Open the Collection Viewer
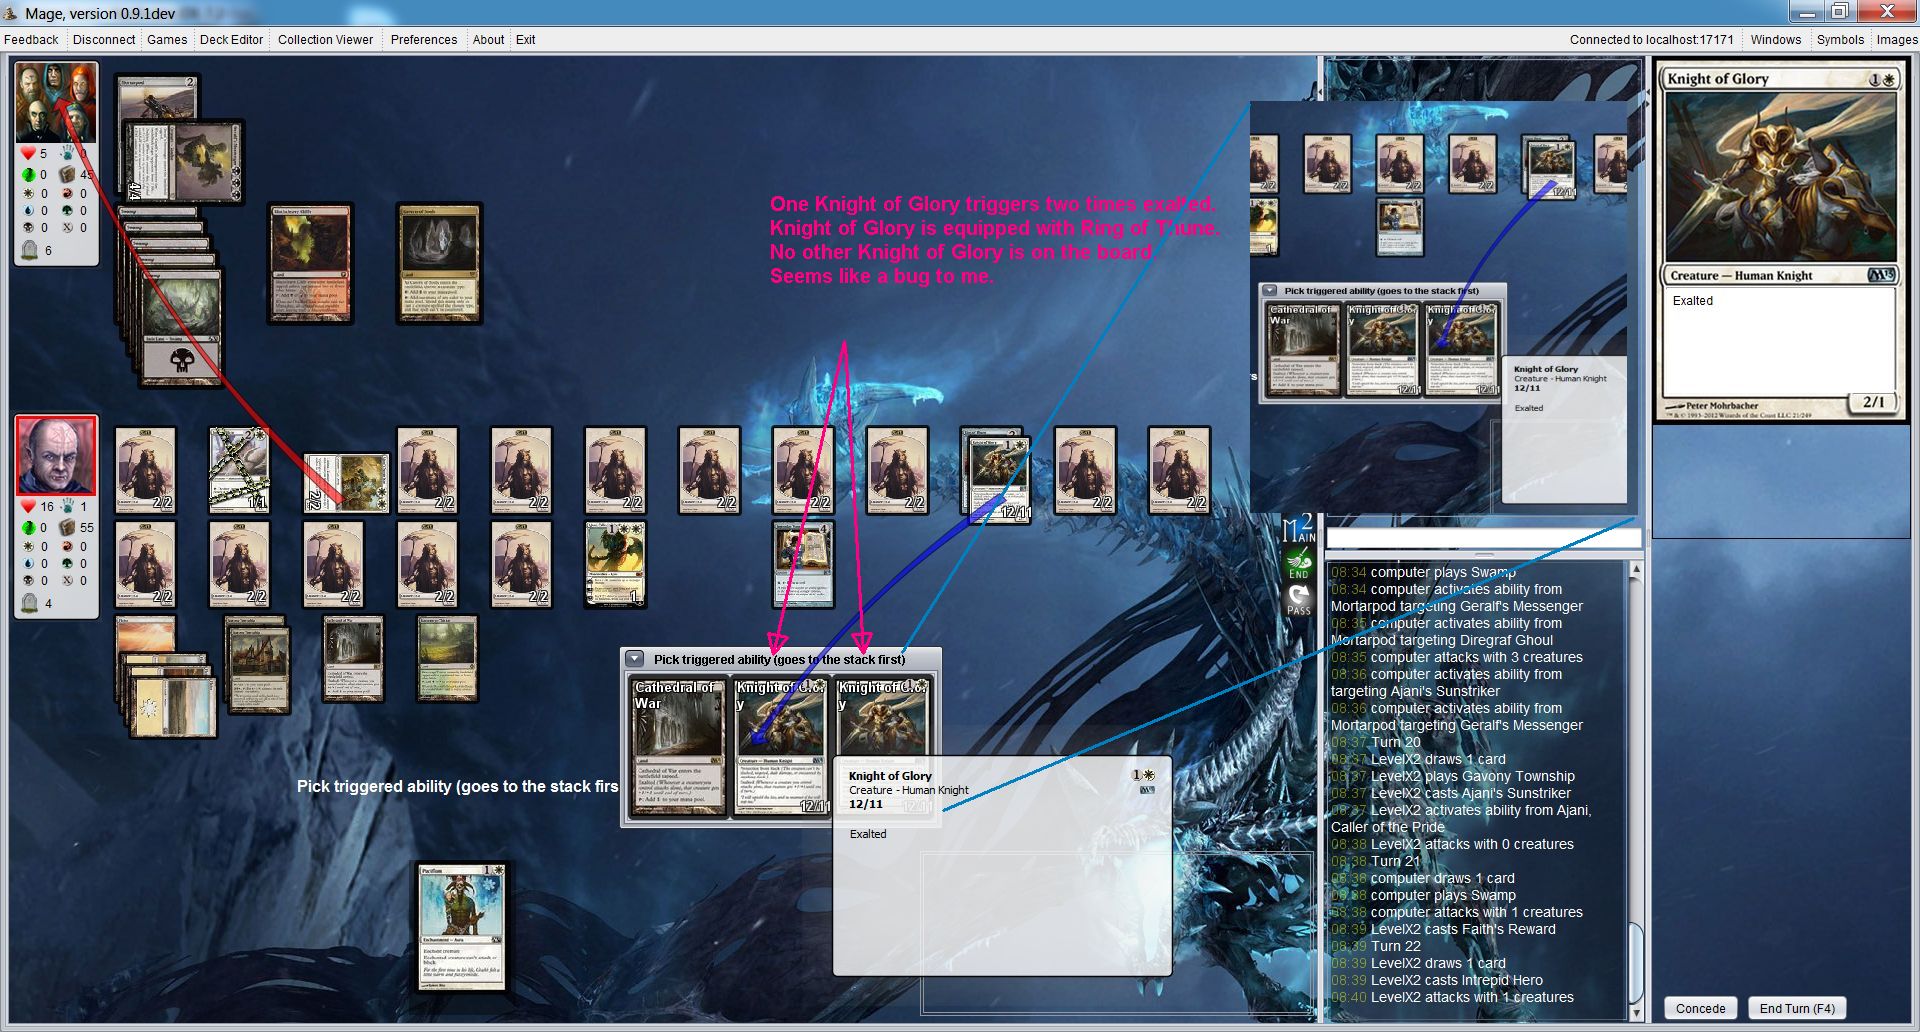This screenshot has width=1920, height=1032. [325, 40]
